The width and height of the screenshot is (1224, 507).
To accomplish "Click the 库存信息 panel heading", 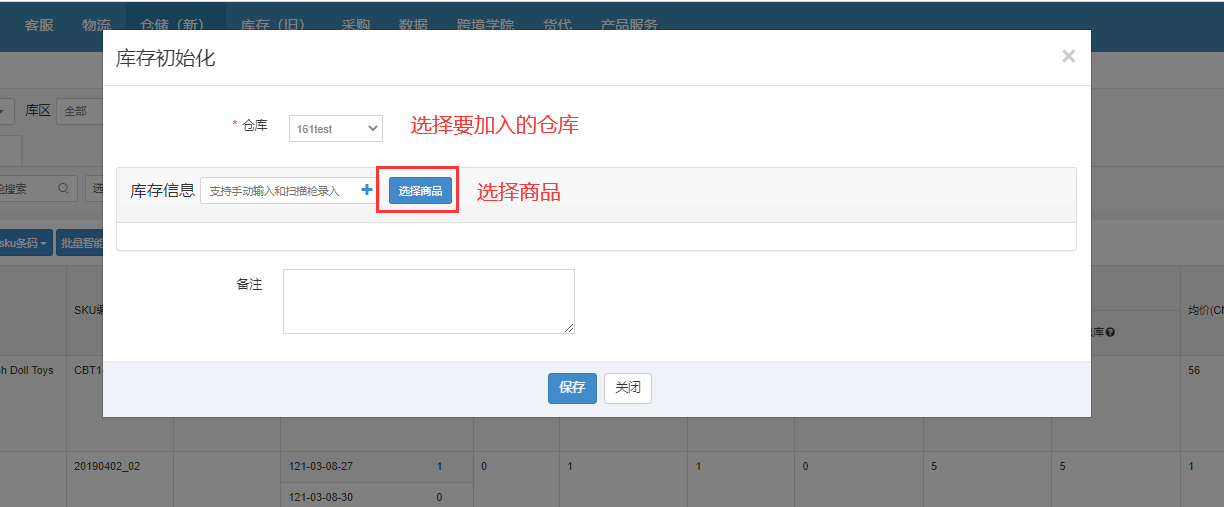I will [x=162, y=191].
